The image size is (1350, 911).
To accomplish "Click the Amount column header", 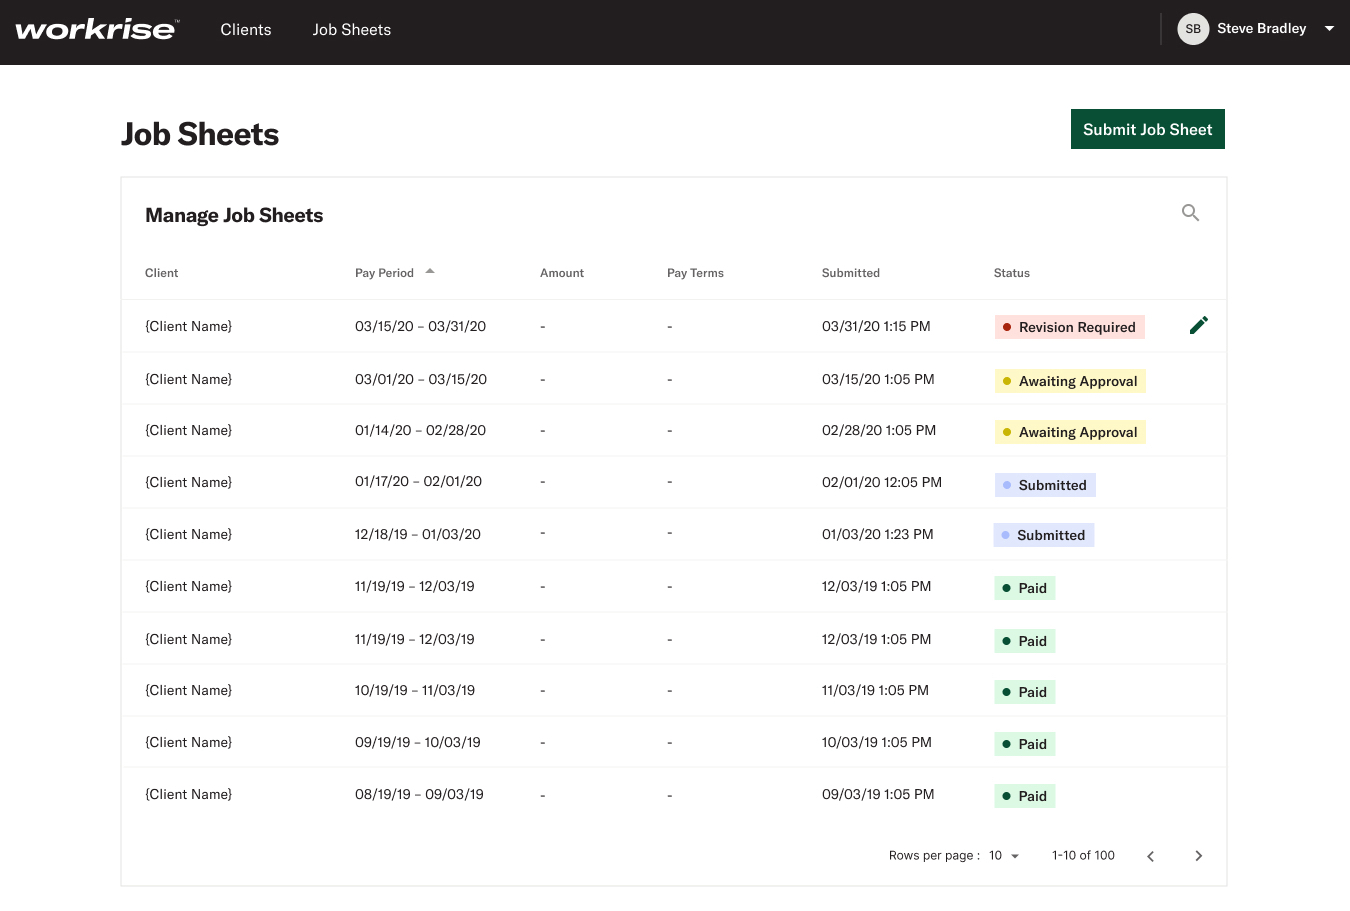I will click(562, 273).
